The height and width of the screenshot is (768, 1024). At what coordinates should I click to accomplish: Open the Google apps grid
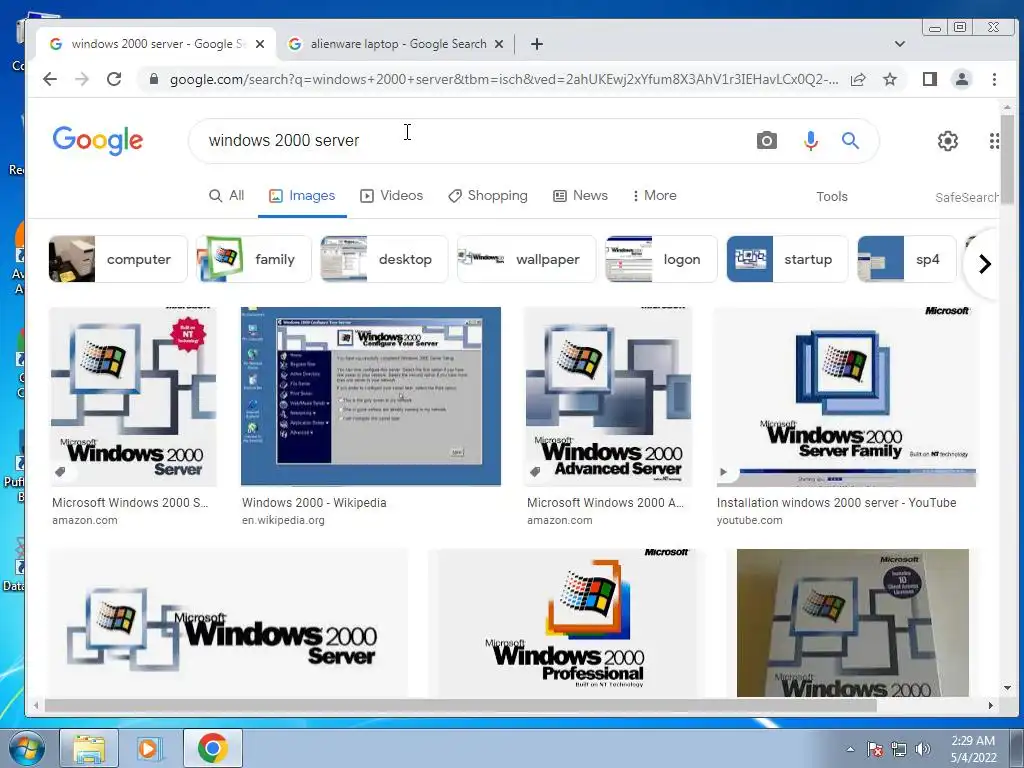pos(993,140)
